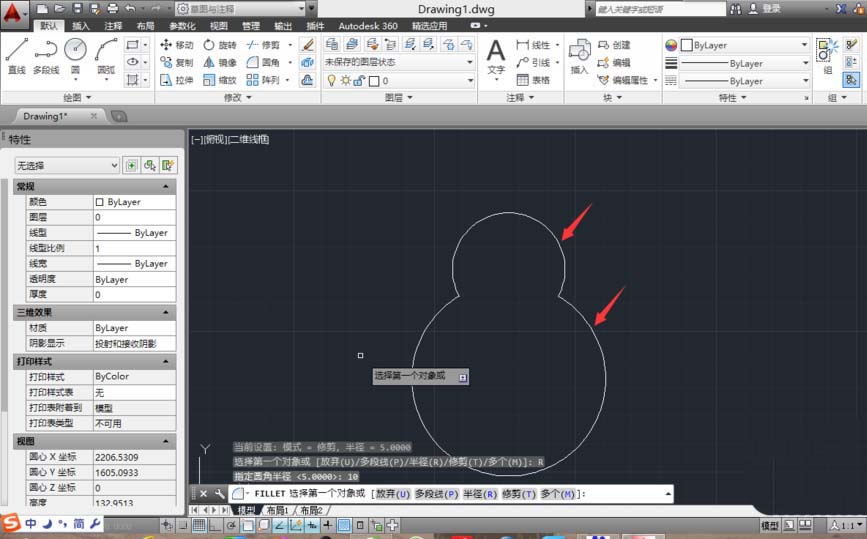Open the layer state (未保存的图层状态) dropdown
867x539 pixels.
[398, 62]
